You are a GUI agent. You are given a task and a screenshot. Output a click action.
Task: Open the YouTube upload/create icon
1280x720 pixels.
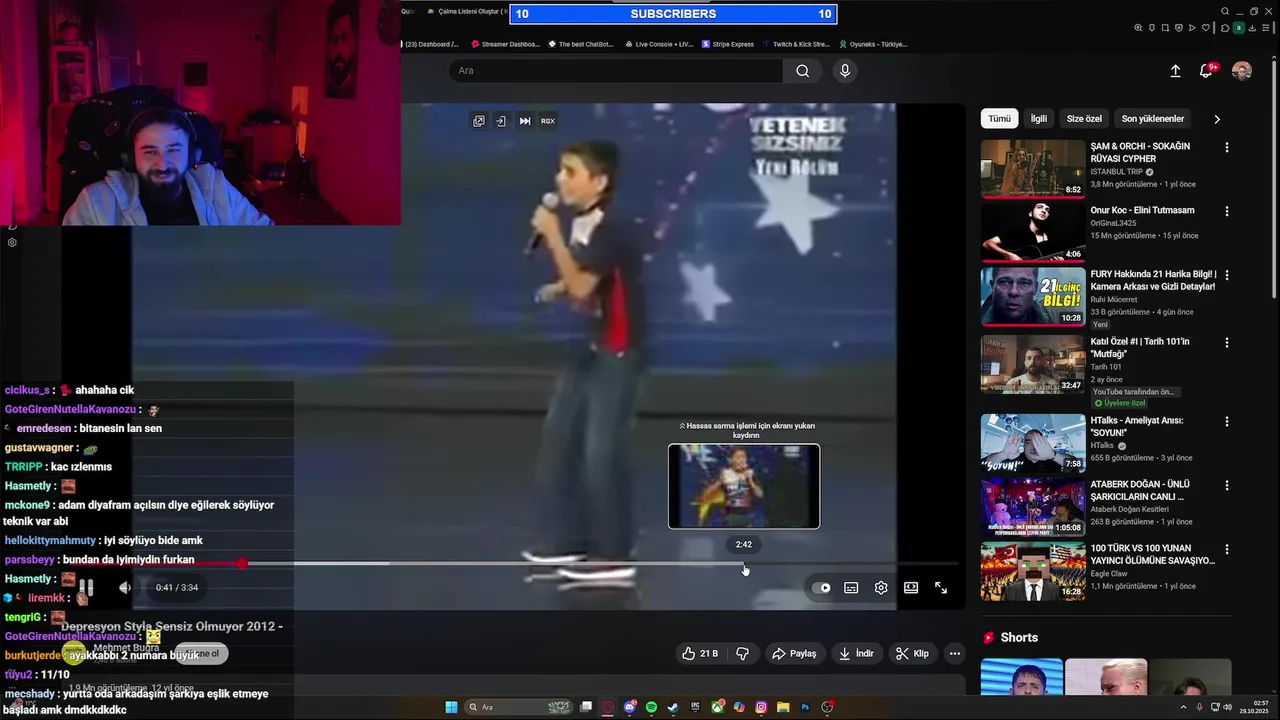[x=1175, y=71]
